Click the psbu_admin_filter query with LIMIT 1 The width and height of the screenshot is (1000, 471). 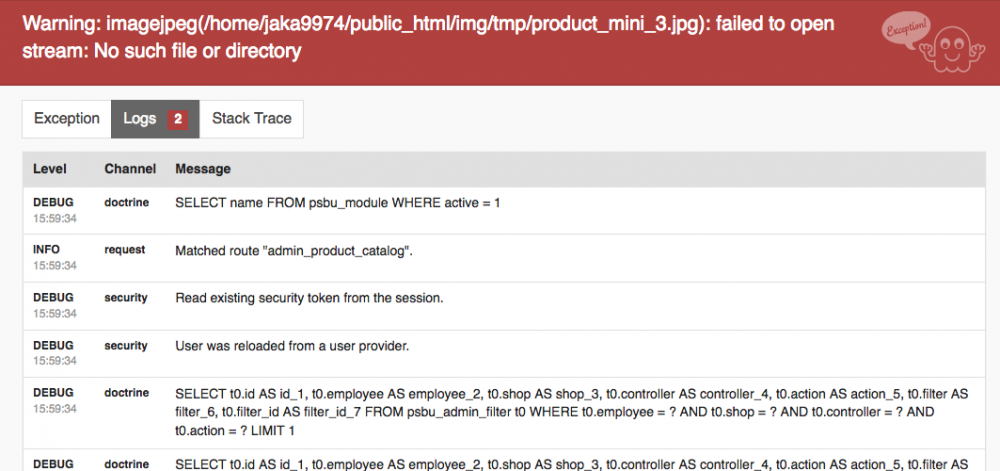pyautogui.click(x=571, y=412)
